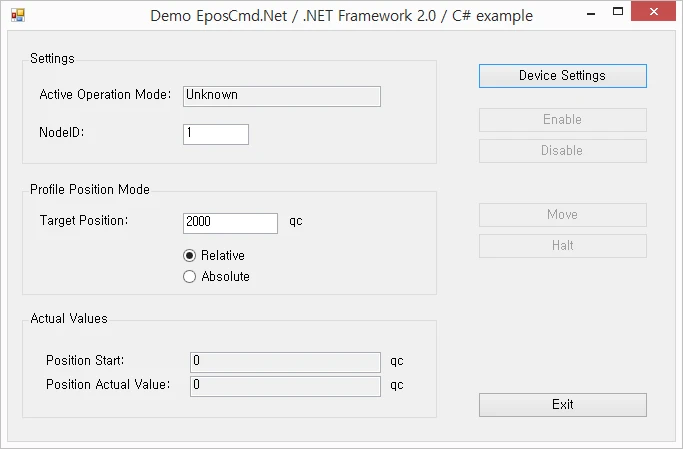This screenshot has width=683, height=449.
Task: Click the Disable button
Action: [x=563, y=151]
